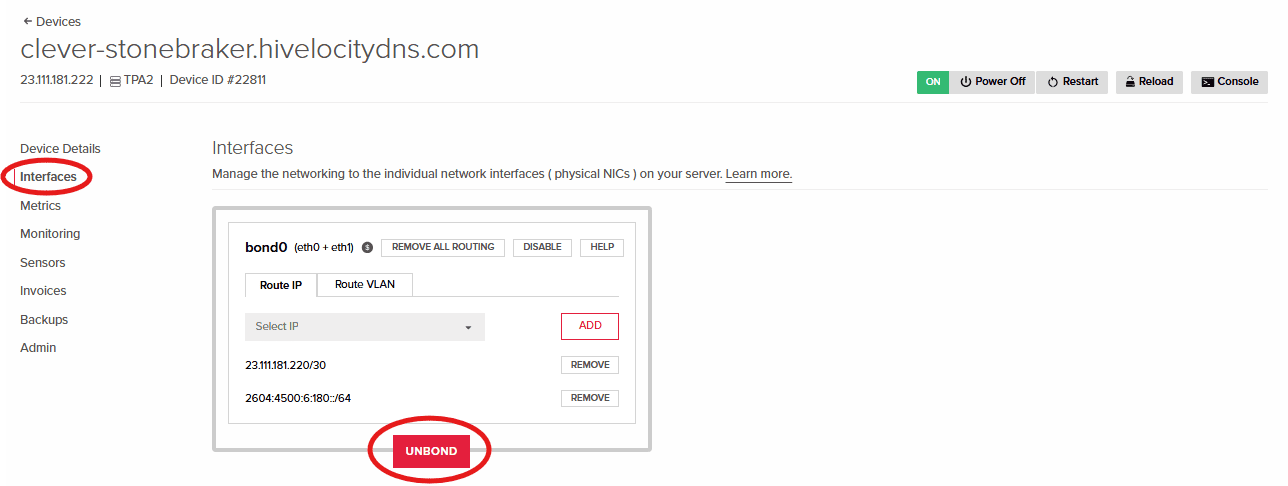Image resolution: width=1288 pixels, height=486 pixels.
Task: Click the red UNBOND button
Action: (431, 451)
